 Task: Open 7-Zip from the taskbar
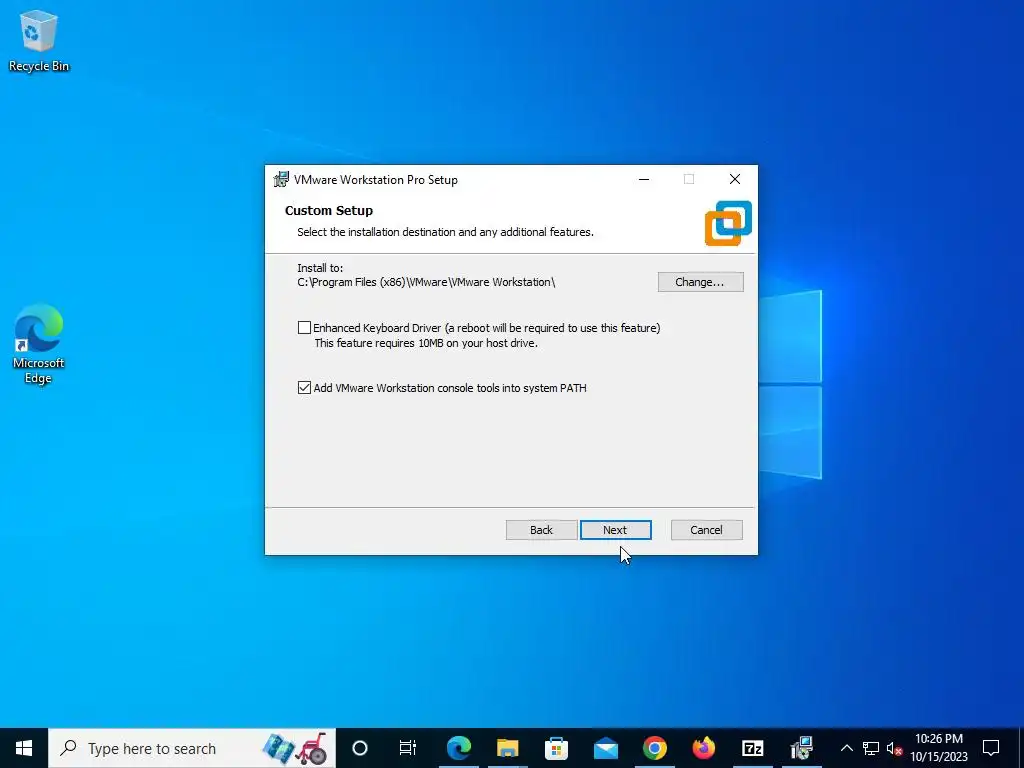pyautogui.click(x=752, y=748)
